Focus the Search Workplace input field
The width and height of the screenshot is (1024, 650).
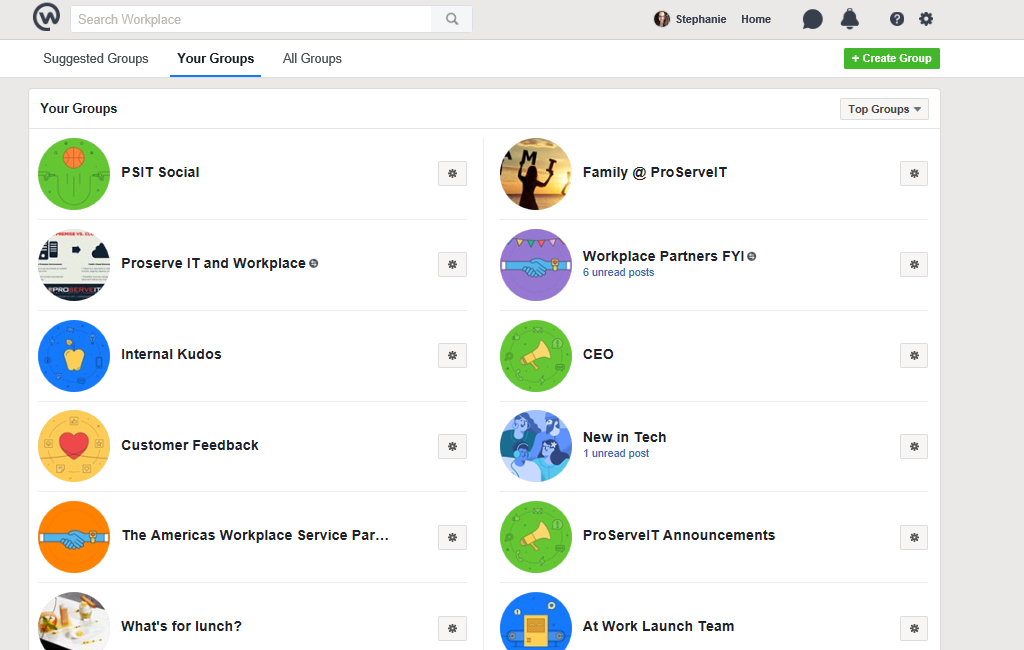pyautogui.click(x=251, y=19)
